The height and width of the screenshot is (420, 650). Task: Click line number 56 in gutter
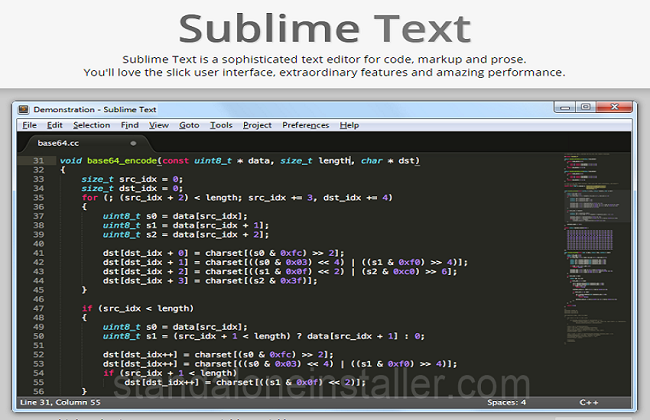[39, 391]
